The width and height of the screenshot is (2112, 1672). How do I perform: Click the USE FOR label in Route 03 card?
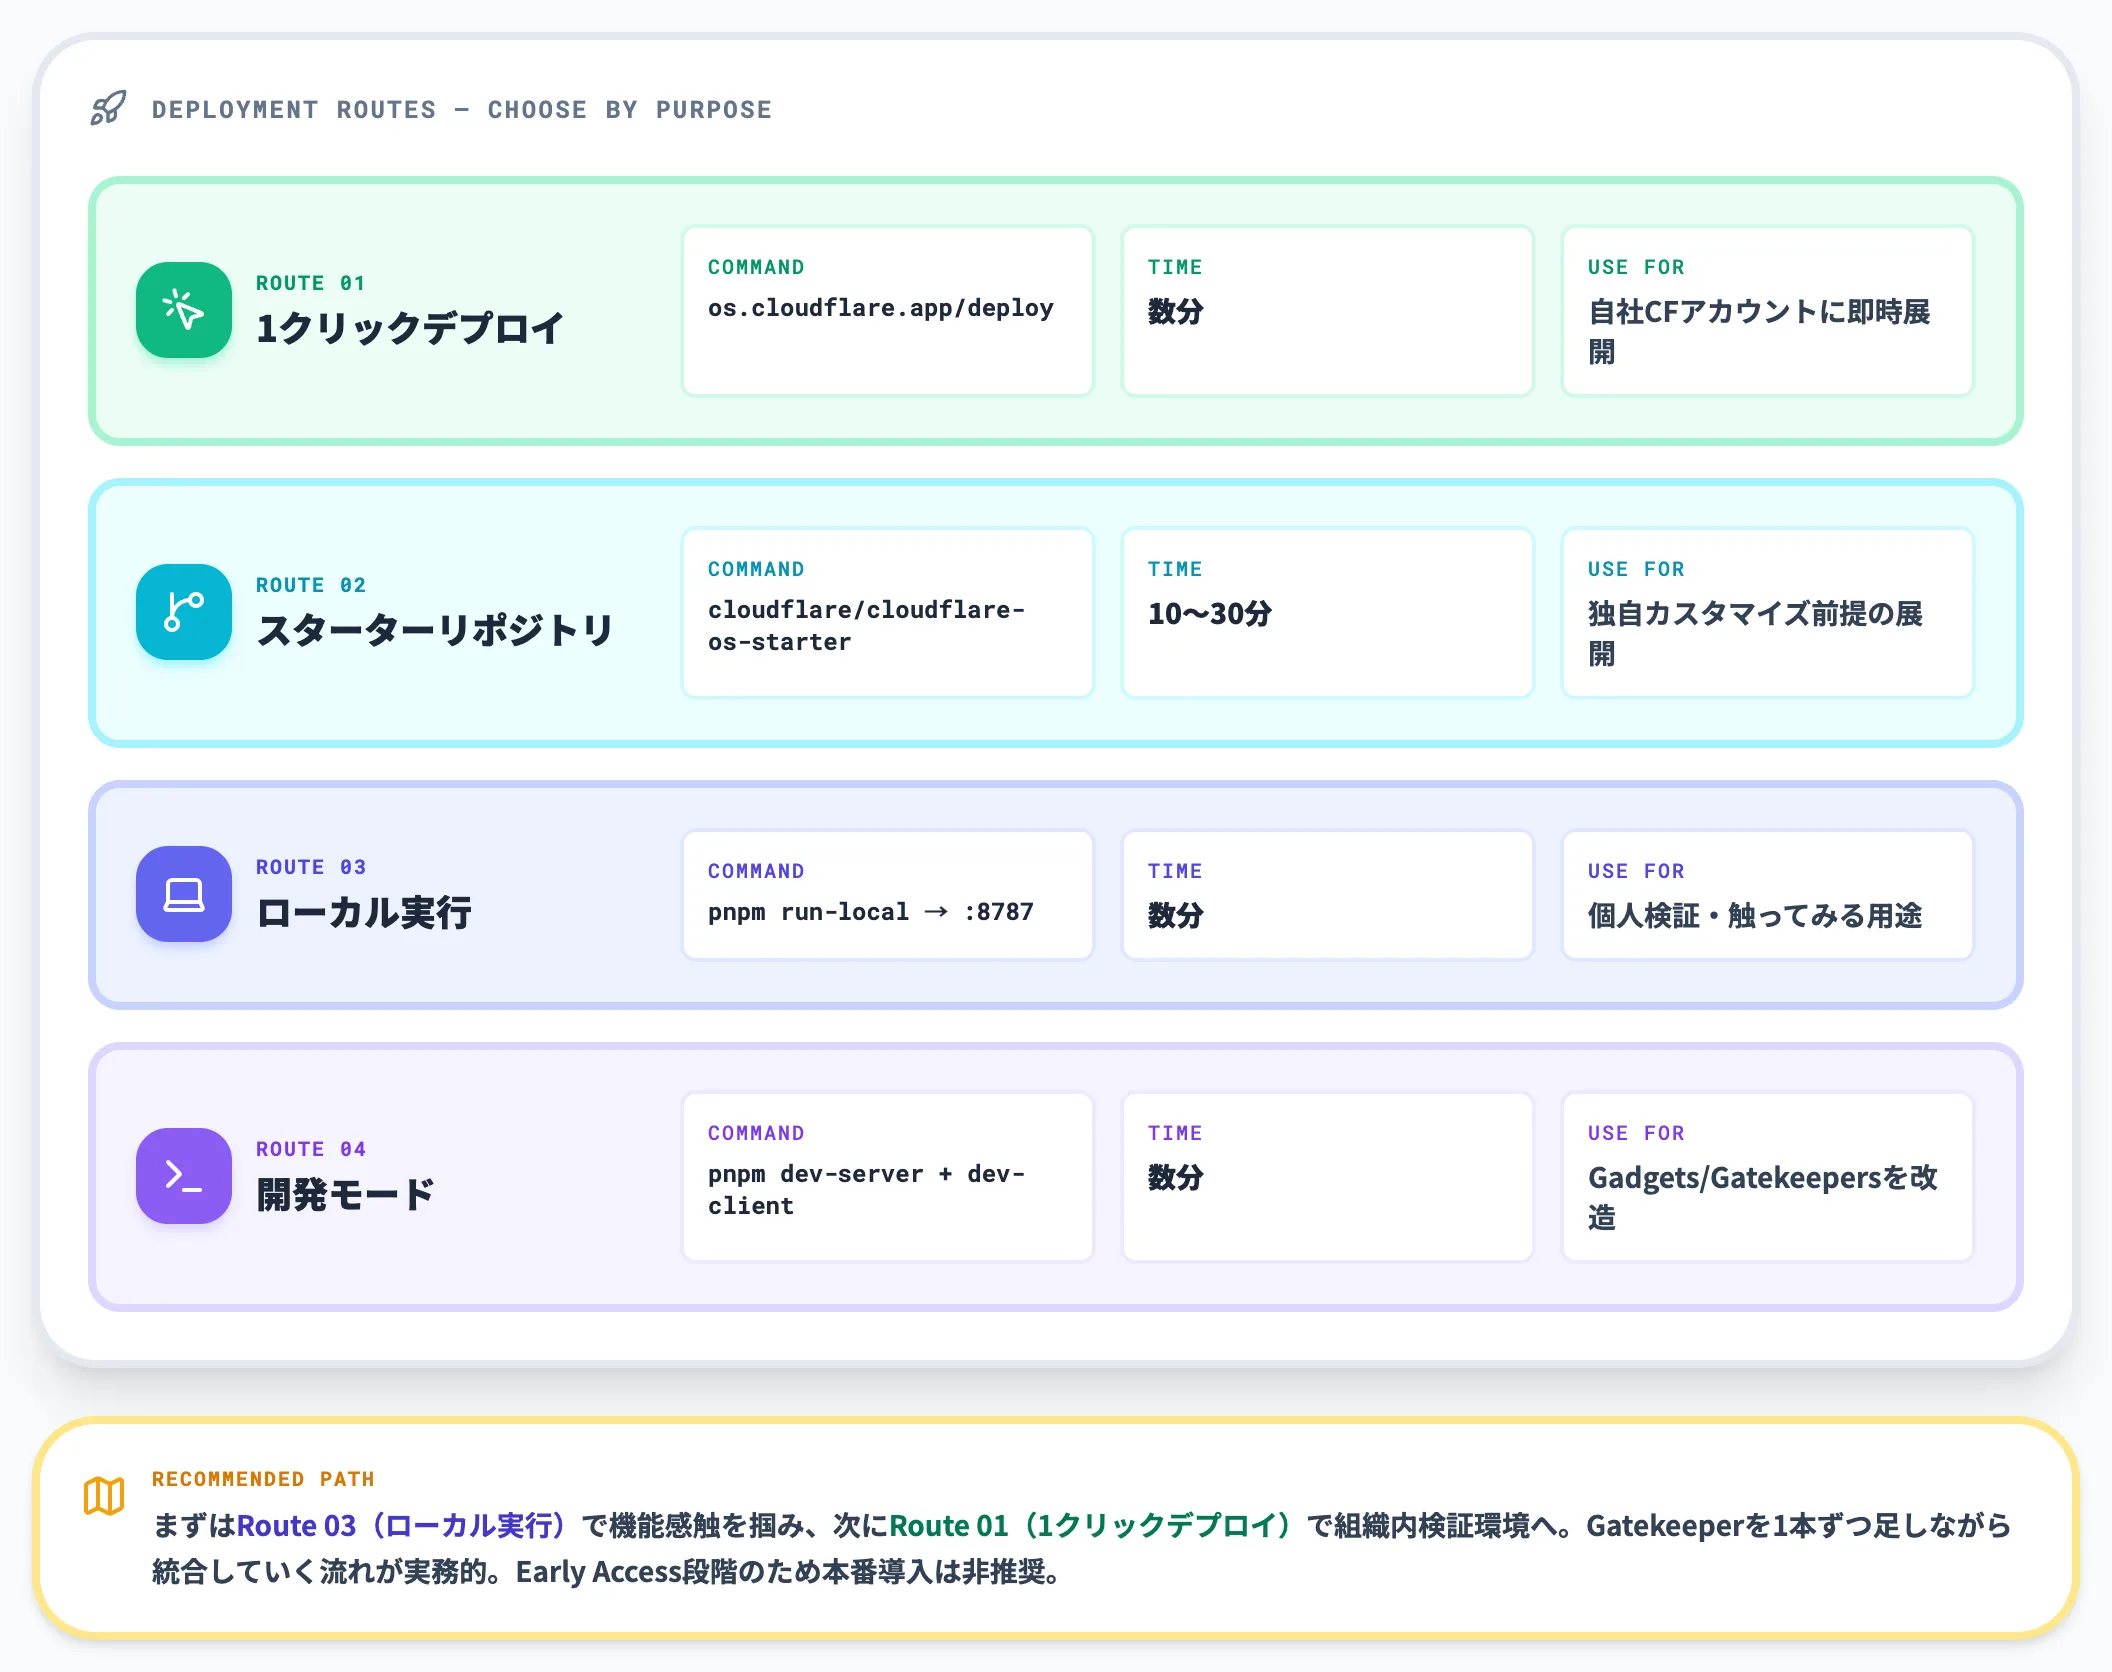click(1636, 871)
